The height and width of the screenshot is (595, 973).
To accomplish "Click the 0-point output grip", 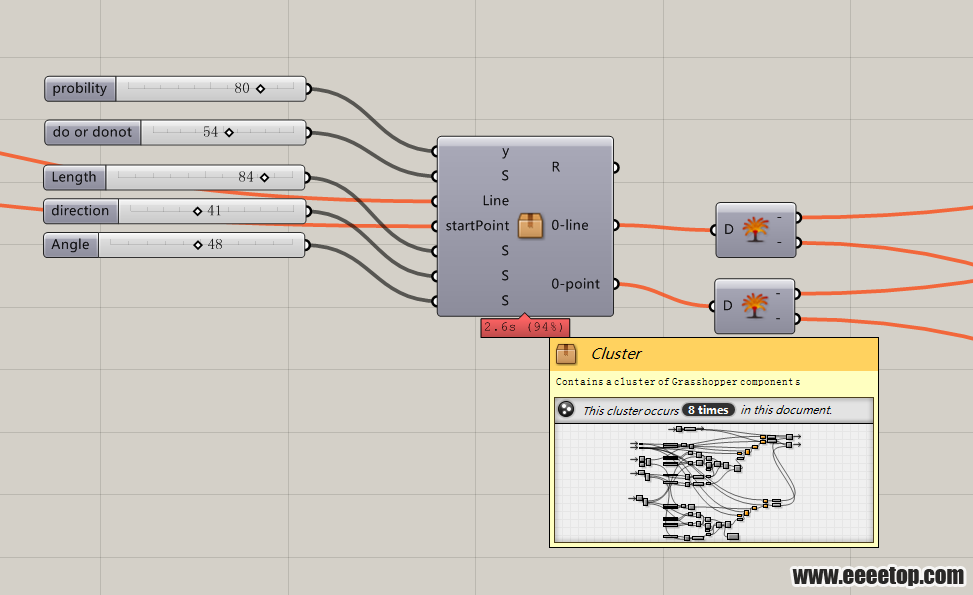I will point(616,284).
